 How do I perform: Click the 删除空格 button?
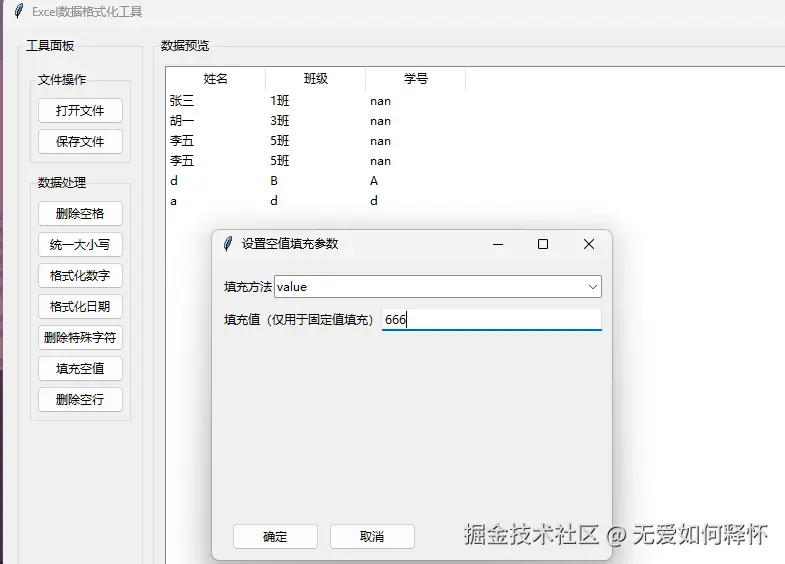80,214
